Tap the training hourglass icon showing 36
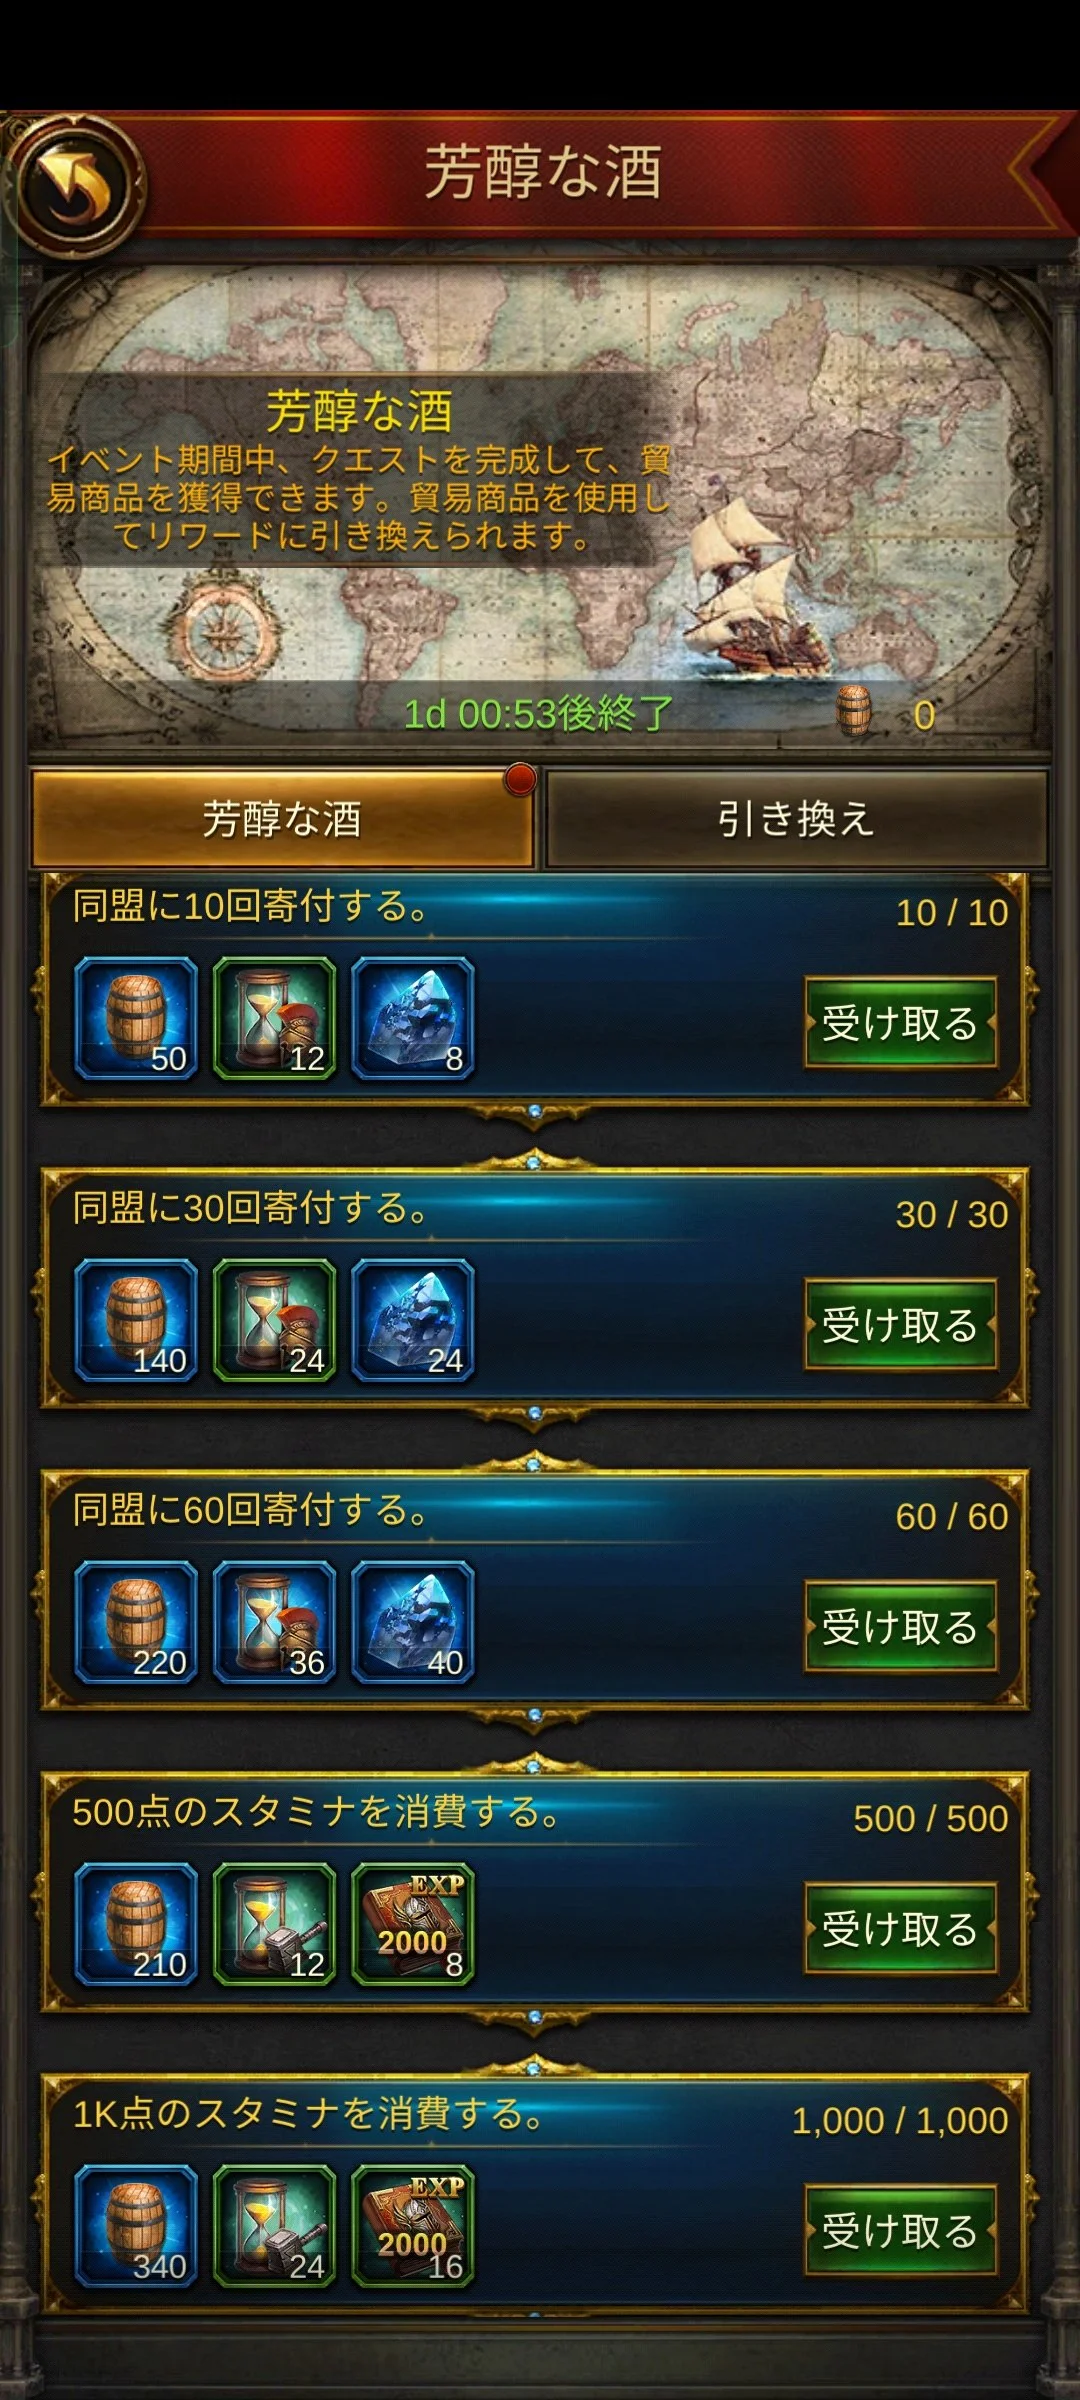 (274, 1623)
